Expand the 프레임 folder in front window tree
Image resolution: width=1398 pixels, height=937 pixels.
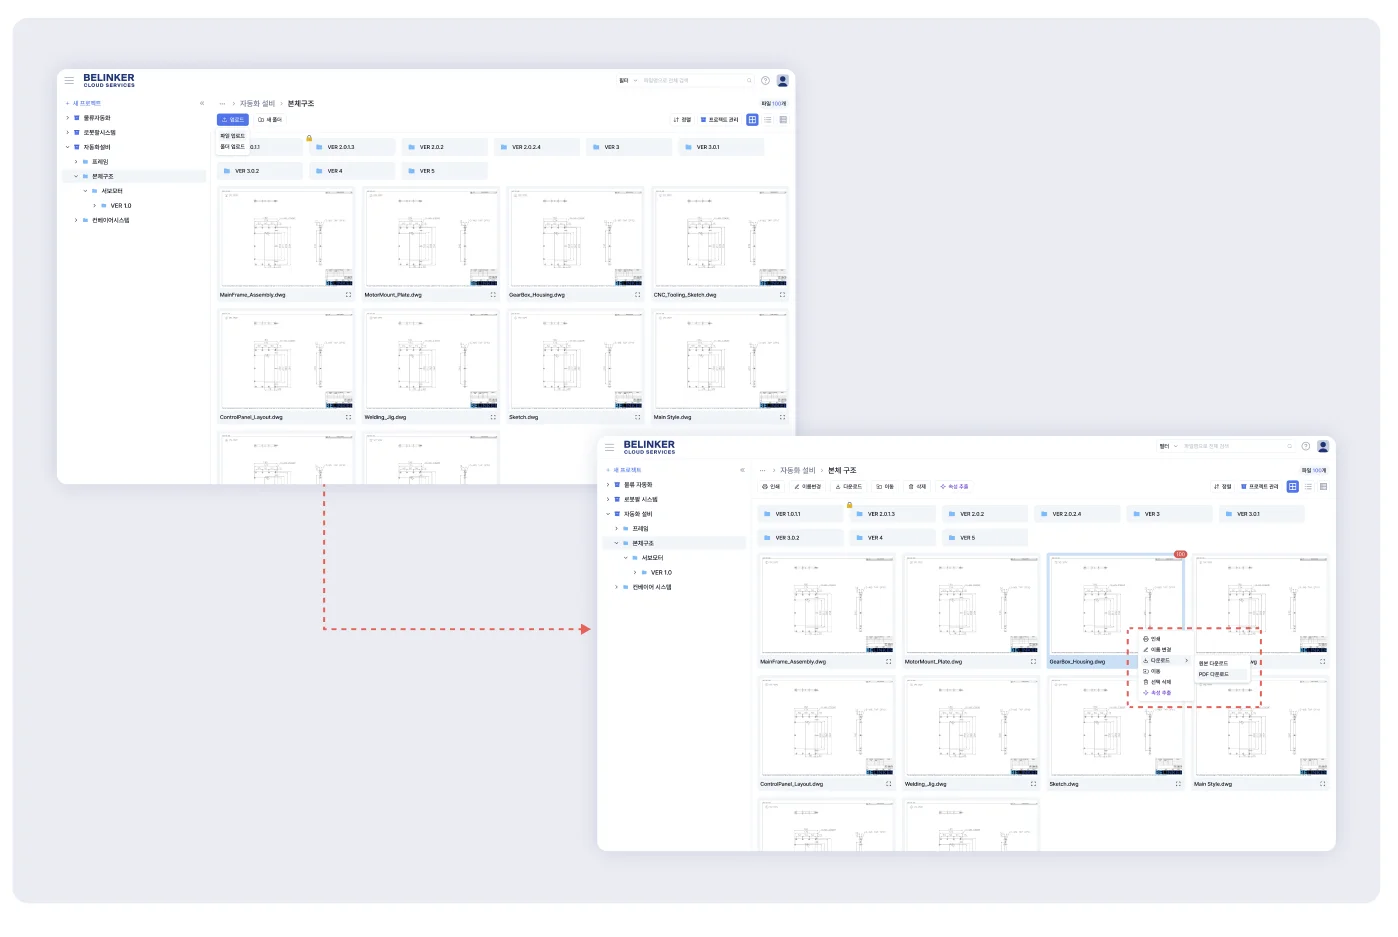(x=616, y=528)
